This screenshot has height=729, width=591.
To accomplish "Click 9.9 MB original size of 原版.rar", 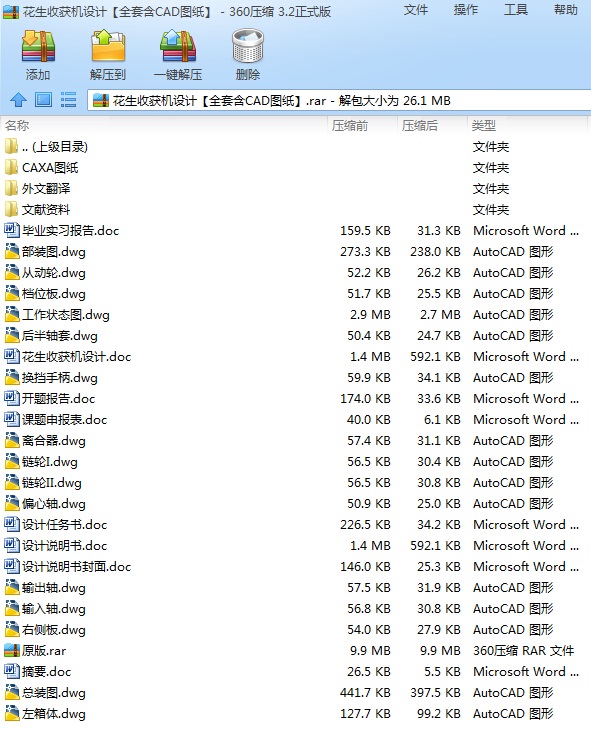I will click(370, 650).
